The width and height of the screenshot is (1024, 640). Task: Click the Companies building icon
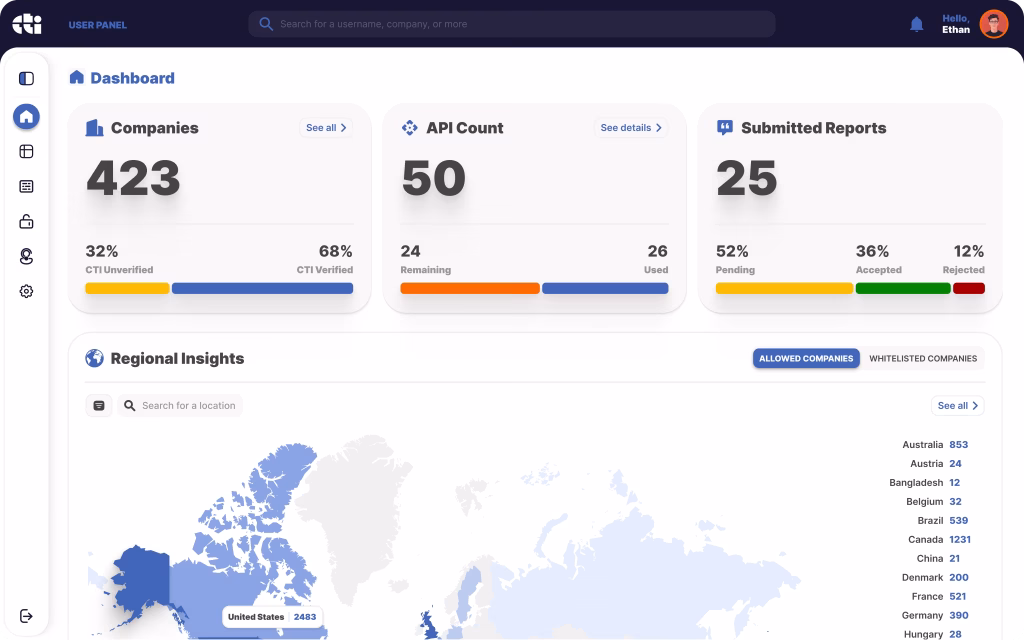94,127
